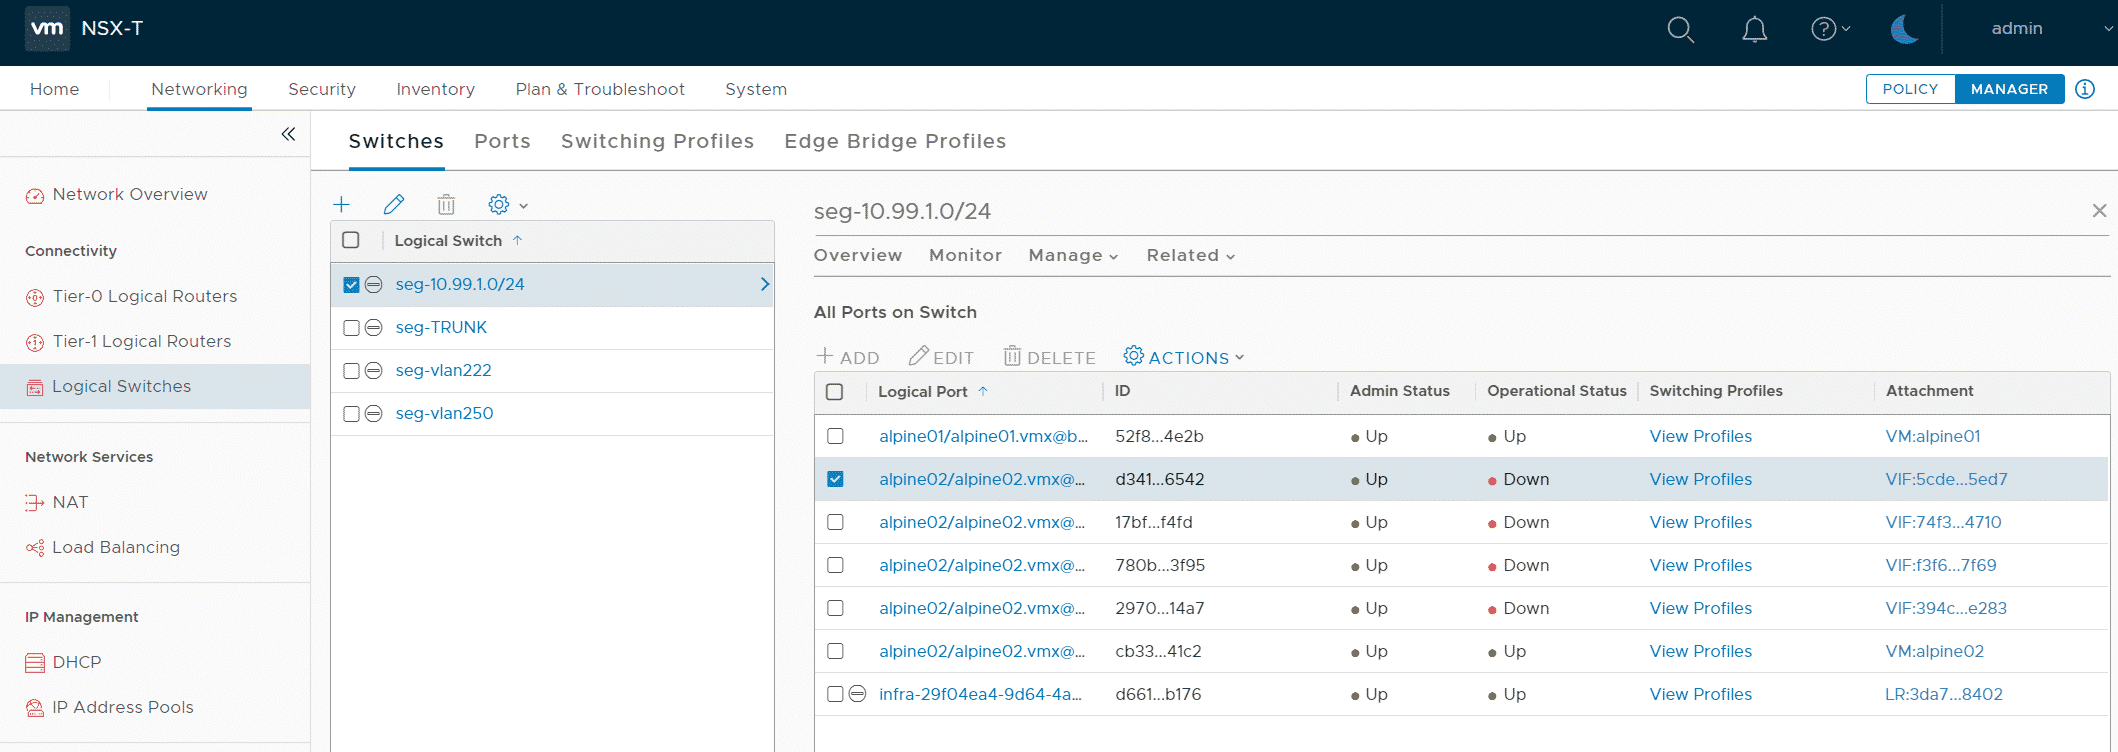Check the infra-29f04ea4 port checkbox
The width and height of the screenshot is (2118, 752).
pos(835,695)
